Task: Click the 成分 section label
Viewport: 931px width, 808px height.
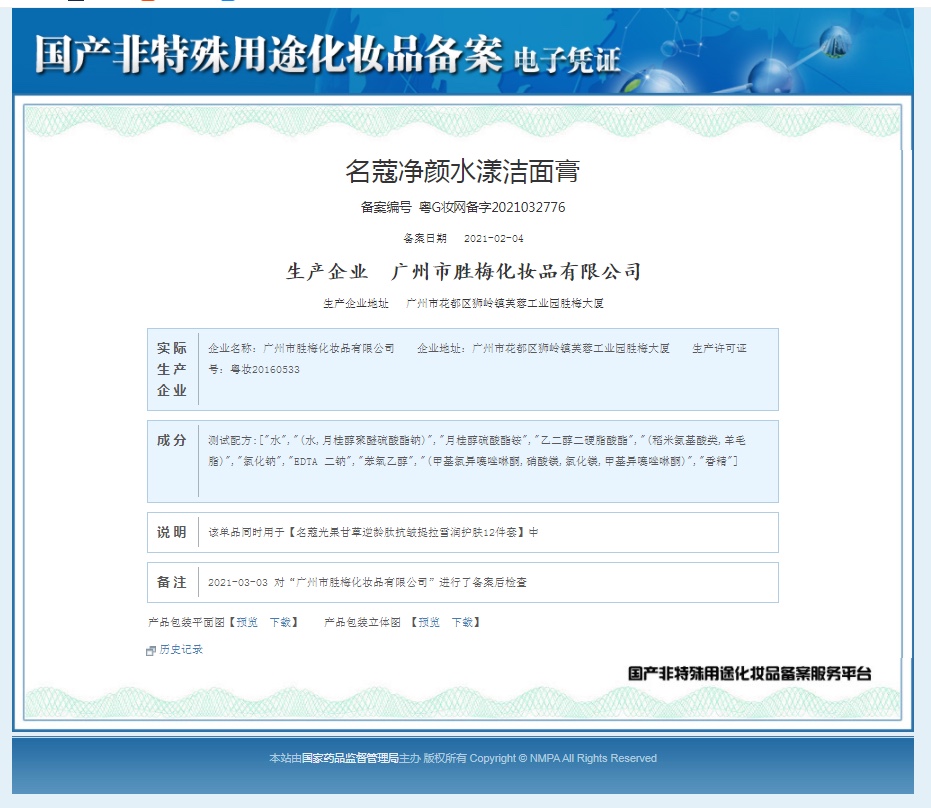Action: click(x=172, y=440)
